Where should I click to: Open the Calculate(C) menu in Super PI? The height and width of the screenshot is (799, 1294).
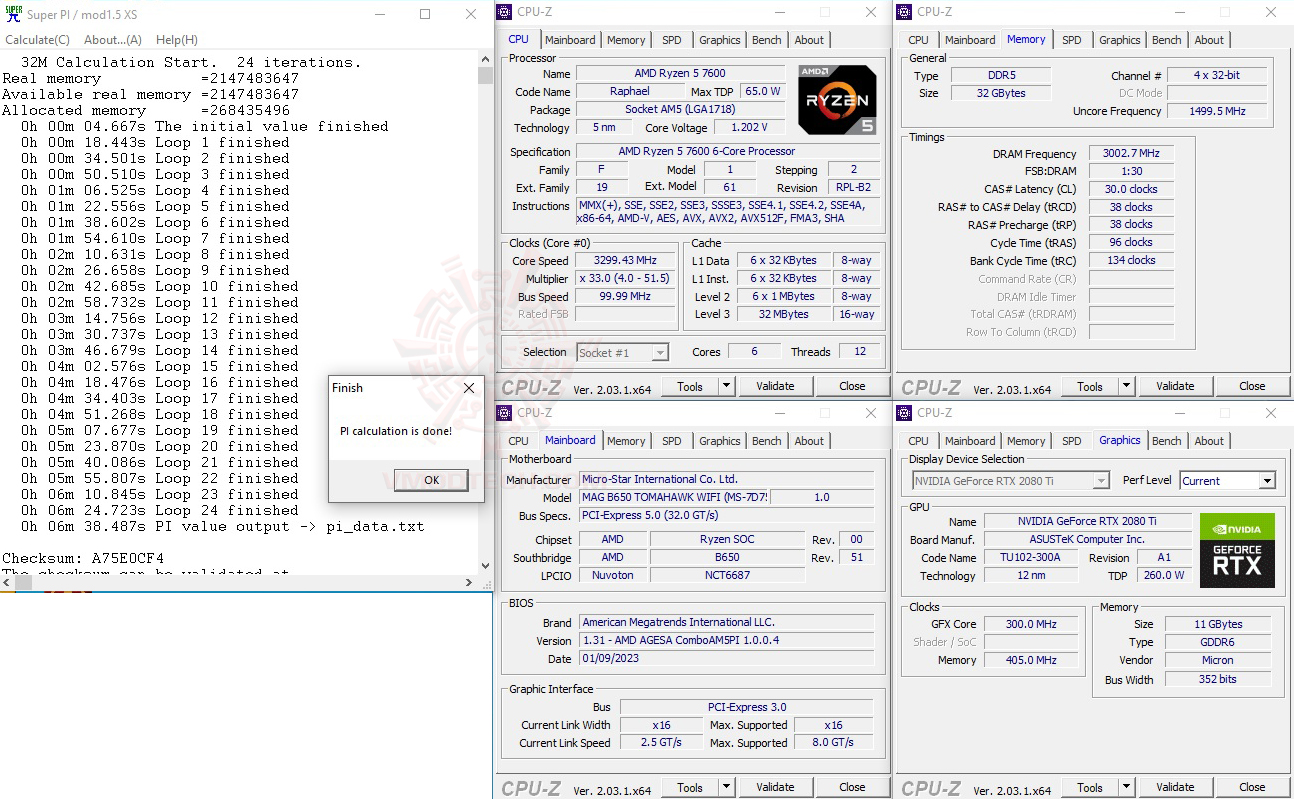(38, 40)
